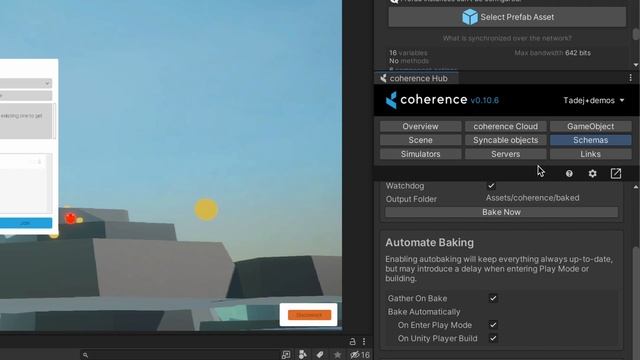Click Select Prefab Asset button
640x360 pixels.
coord(507,17)
